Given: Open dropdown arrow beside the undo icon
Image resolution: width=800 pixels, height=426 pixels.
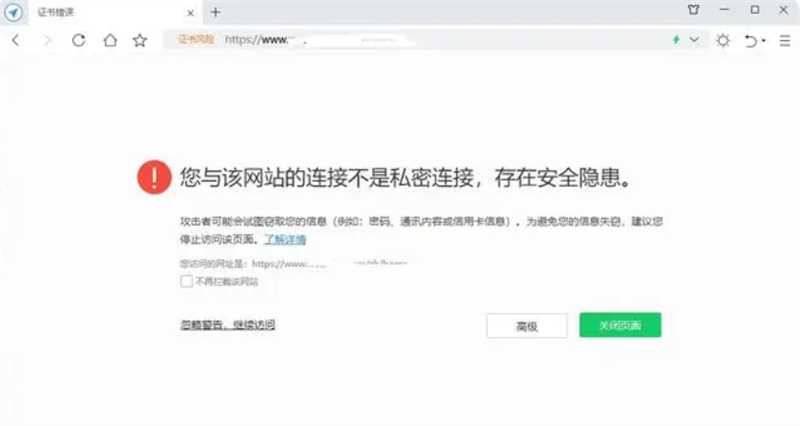Looking at the screenshot, I should (764, 42).
